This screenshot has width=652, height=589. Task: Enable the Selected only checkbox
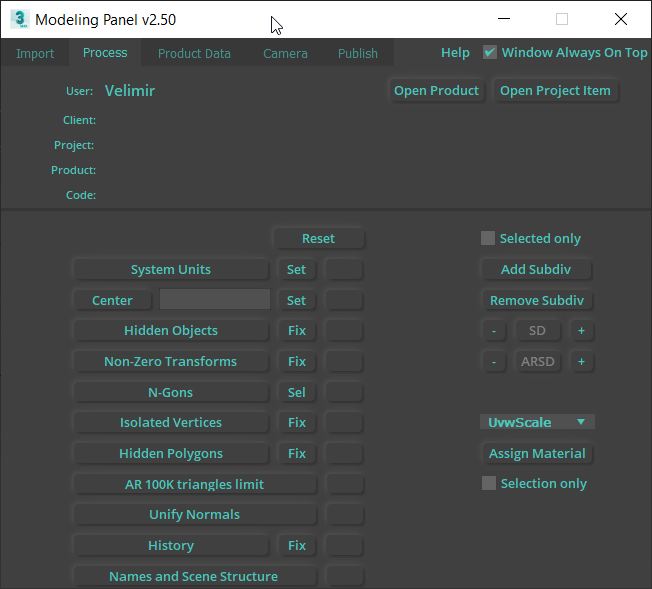pos(488,238)
